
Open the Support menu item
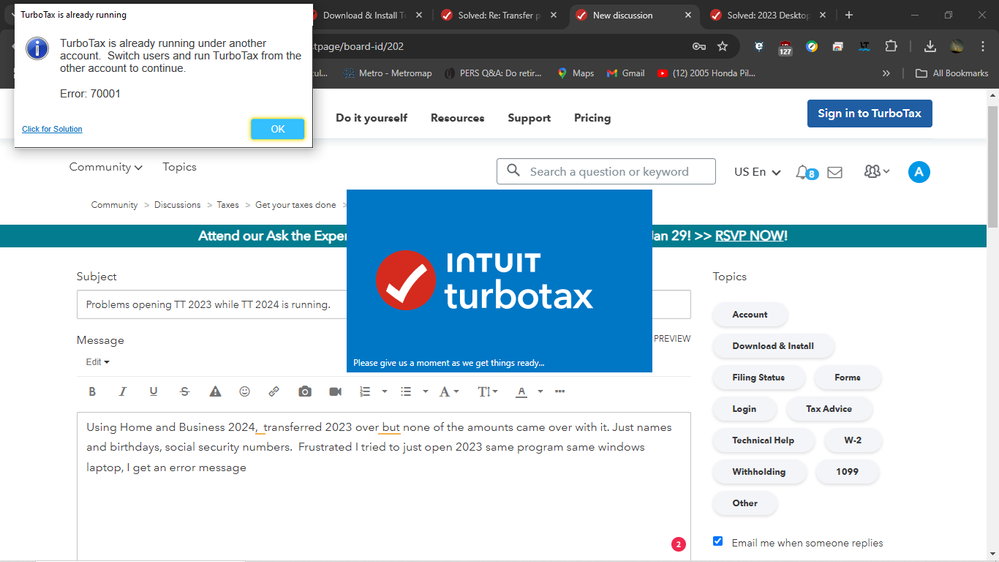[529, 118]
